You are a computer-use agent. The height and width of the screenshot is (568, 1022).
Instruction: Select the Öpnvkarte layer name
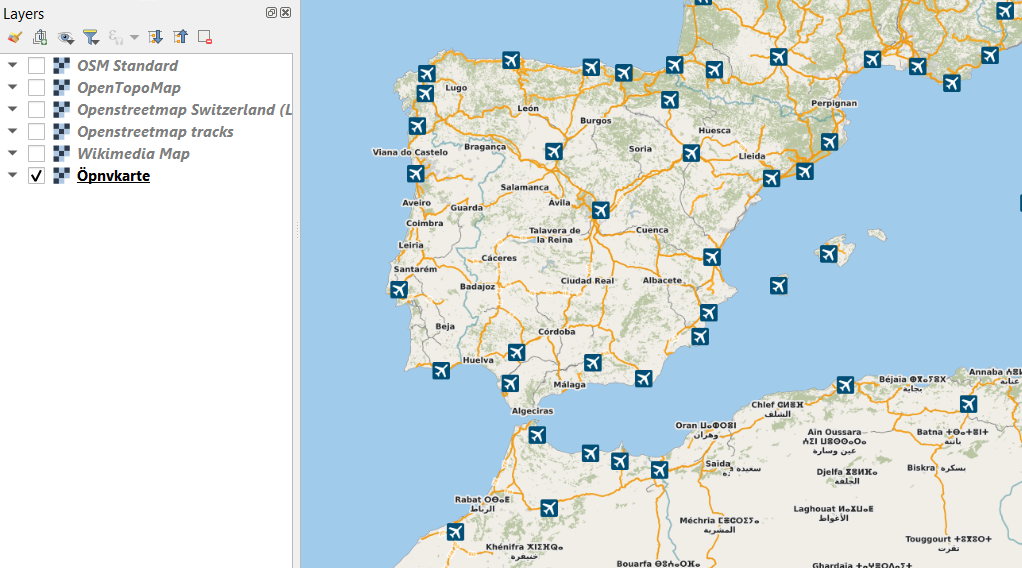pos(113,175)
